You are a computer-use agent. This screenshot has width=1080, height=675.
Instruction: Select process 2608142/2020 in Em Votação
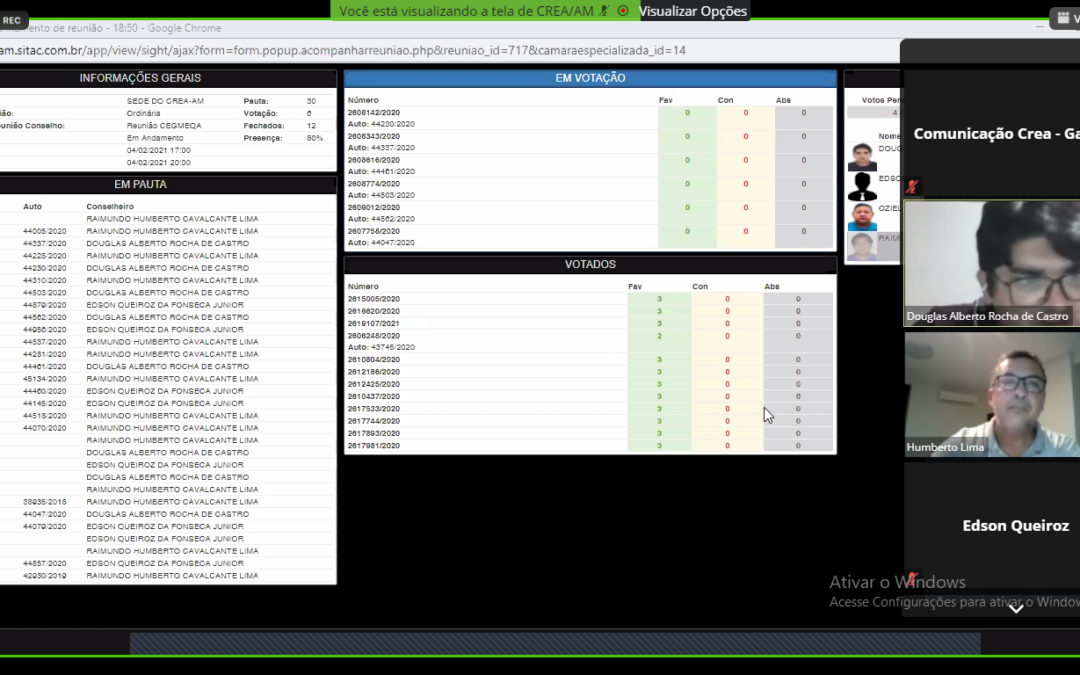point(373,112)
